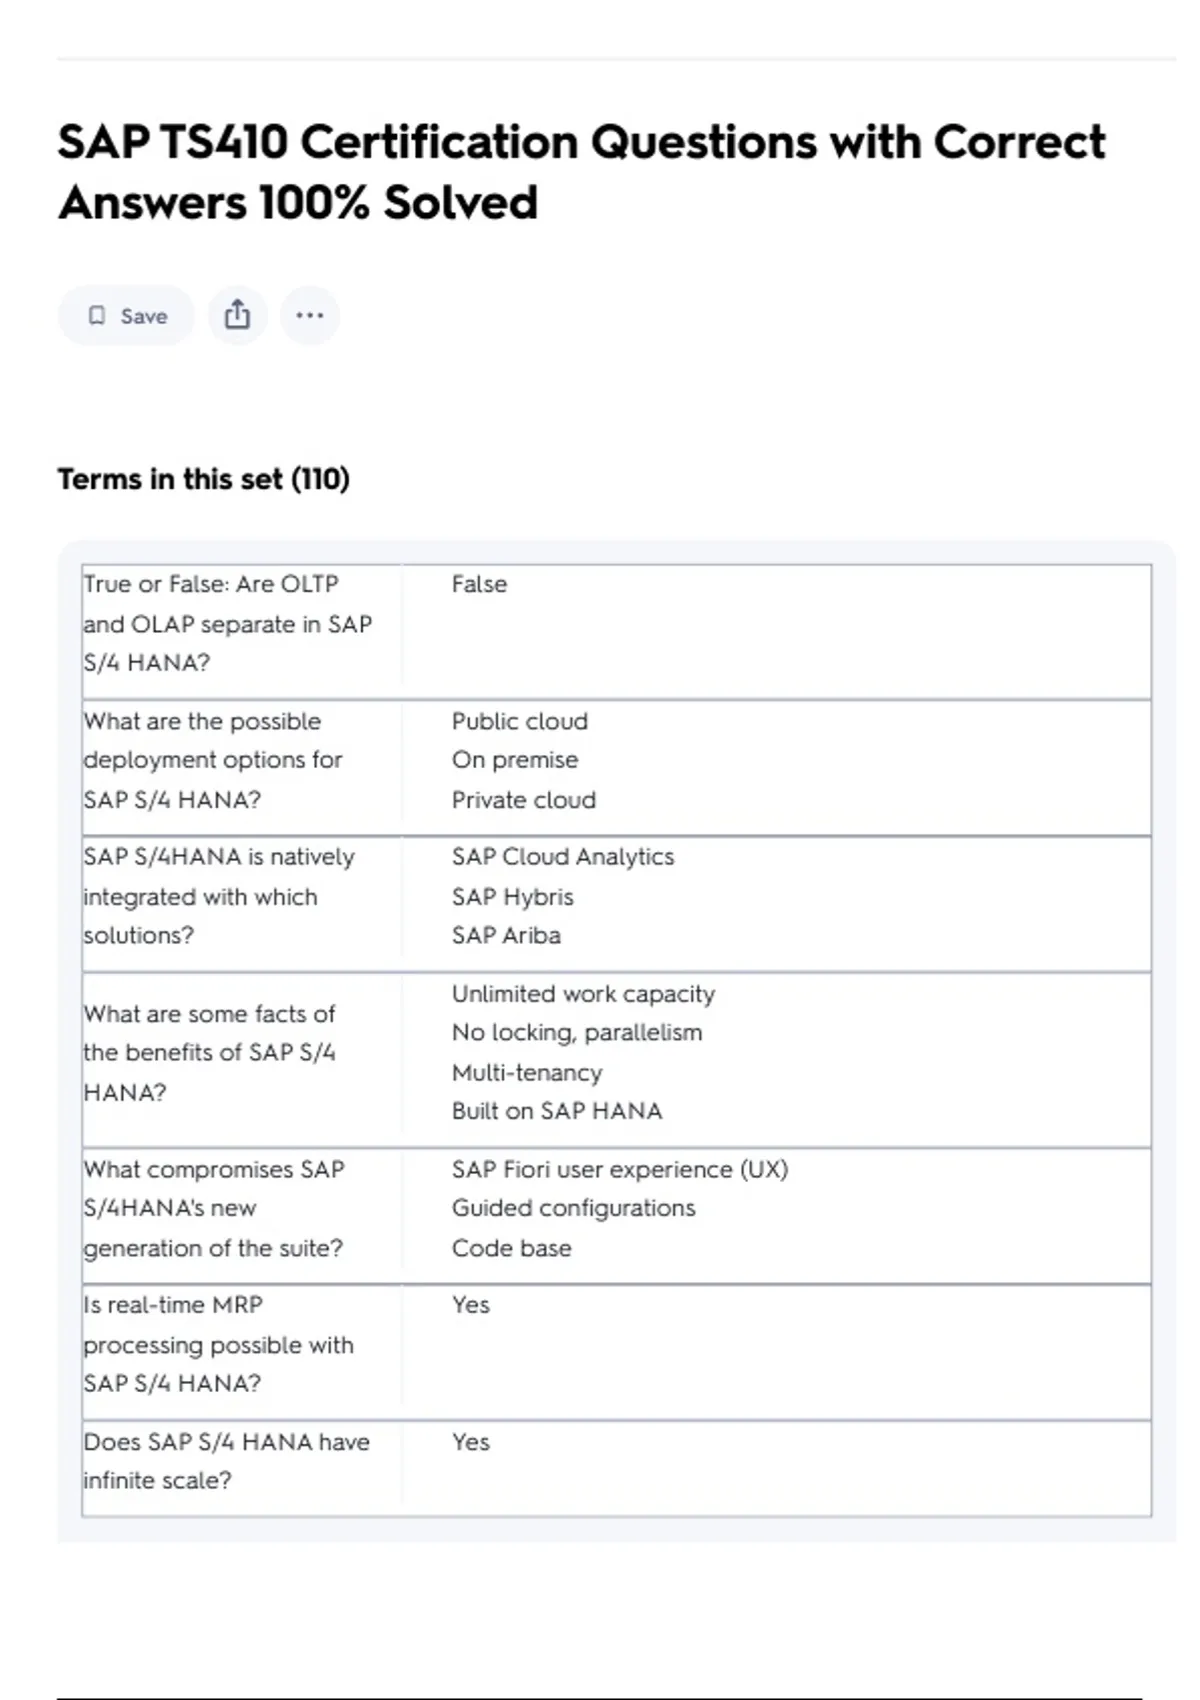Select the 'Unlimited work capacity' answer
The width and height of the screenshot is (1200, 1700).
[583, 994]
